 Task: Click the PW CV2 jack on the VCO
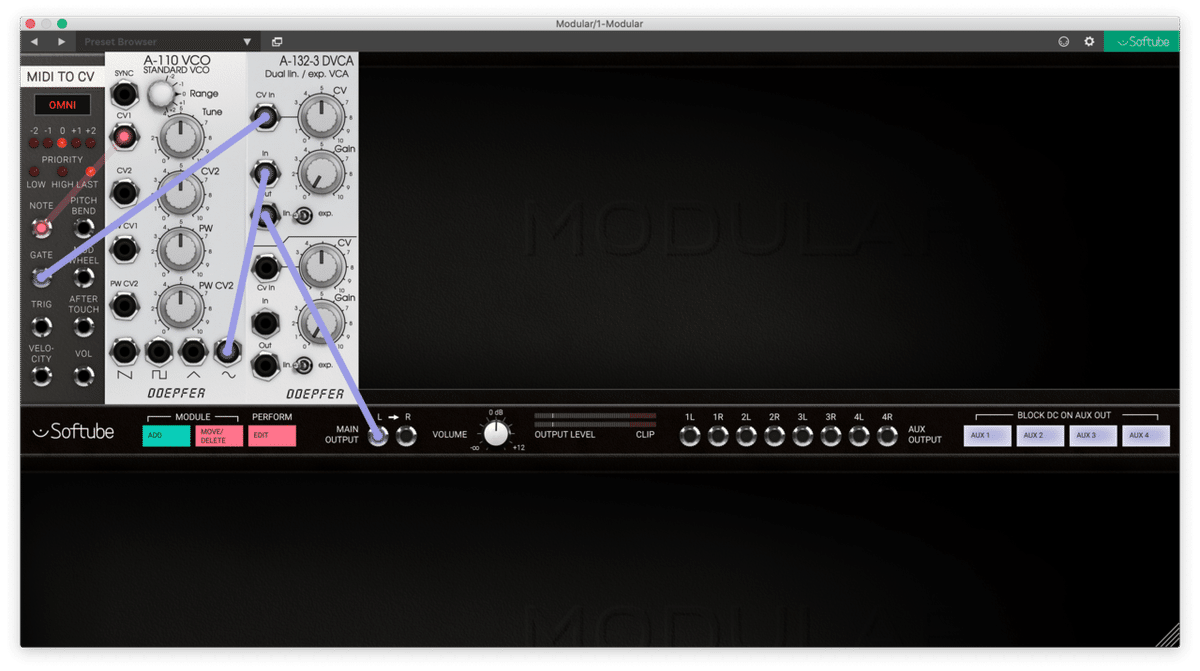pyautogui.click(x=125, y=305)
